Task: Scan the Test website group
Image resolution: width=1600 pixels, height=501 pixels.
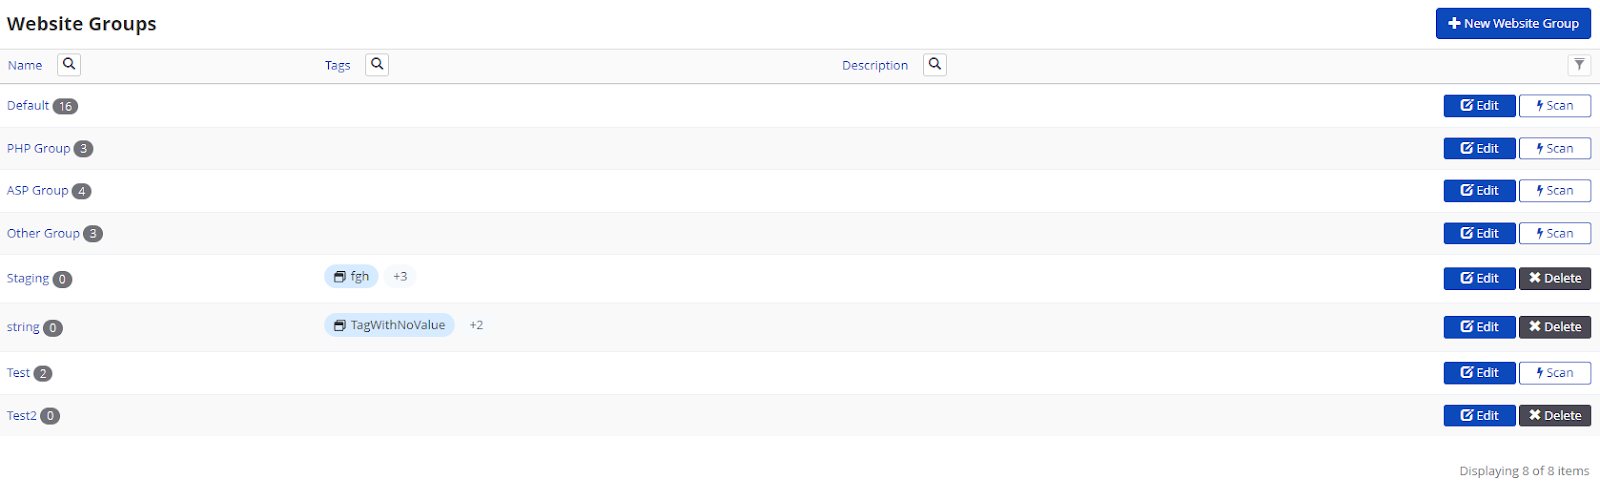Action: tap(1555, 373)
